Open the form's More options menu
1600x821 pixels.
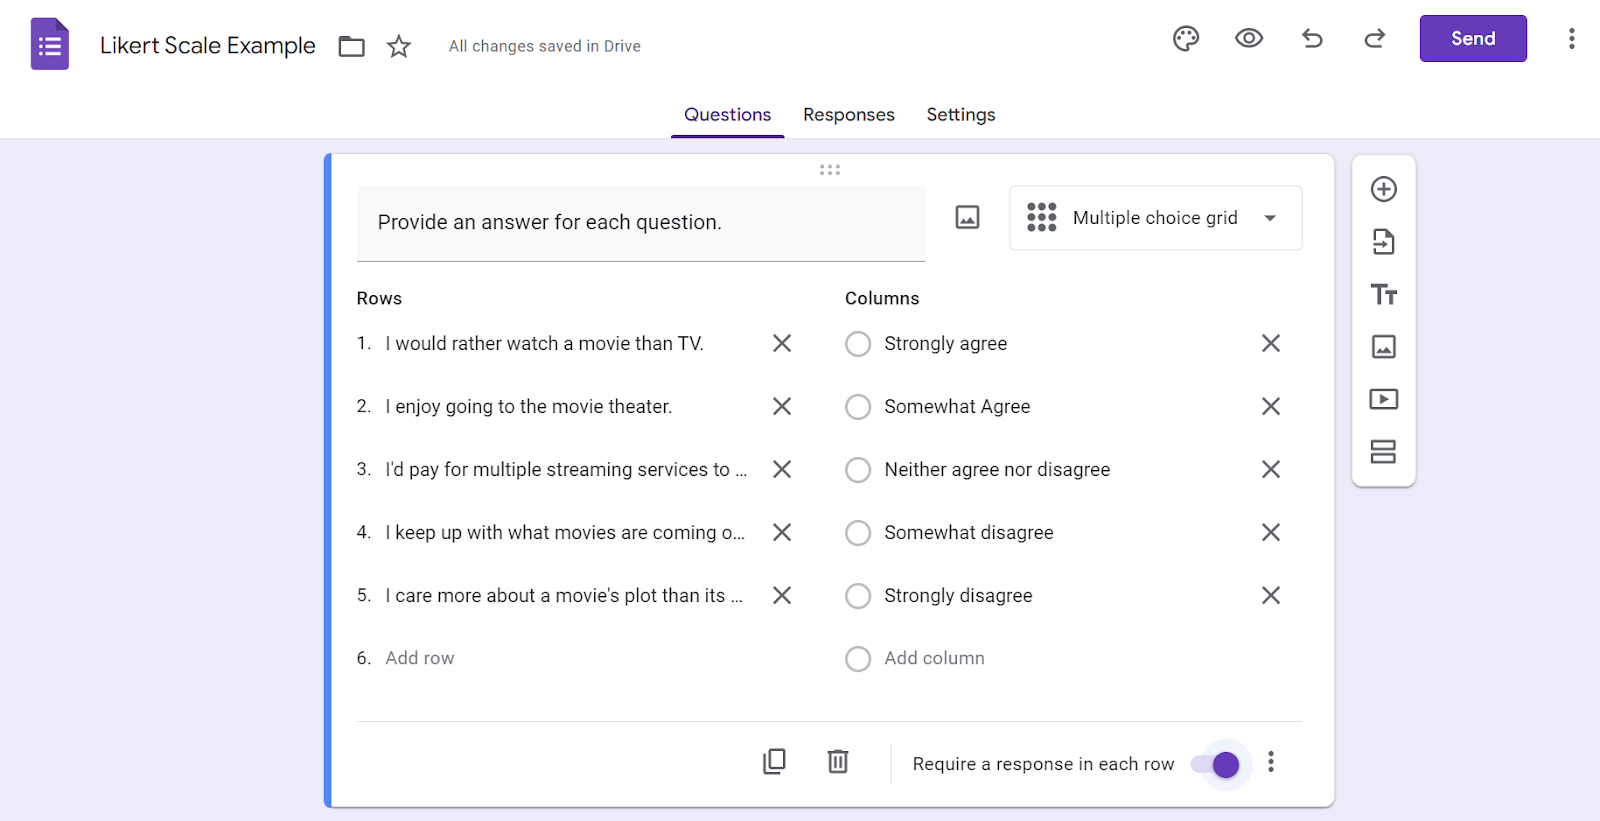tap(1571, 39)
